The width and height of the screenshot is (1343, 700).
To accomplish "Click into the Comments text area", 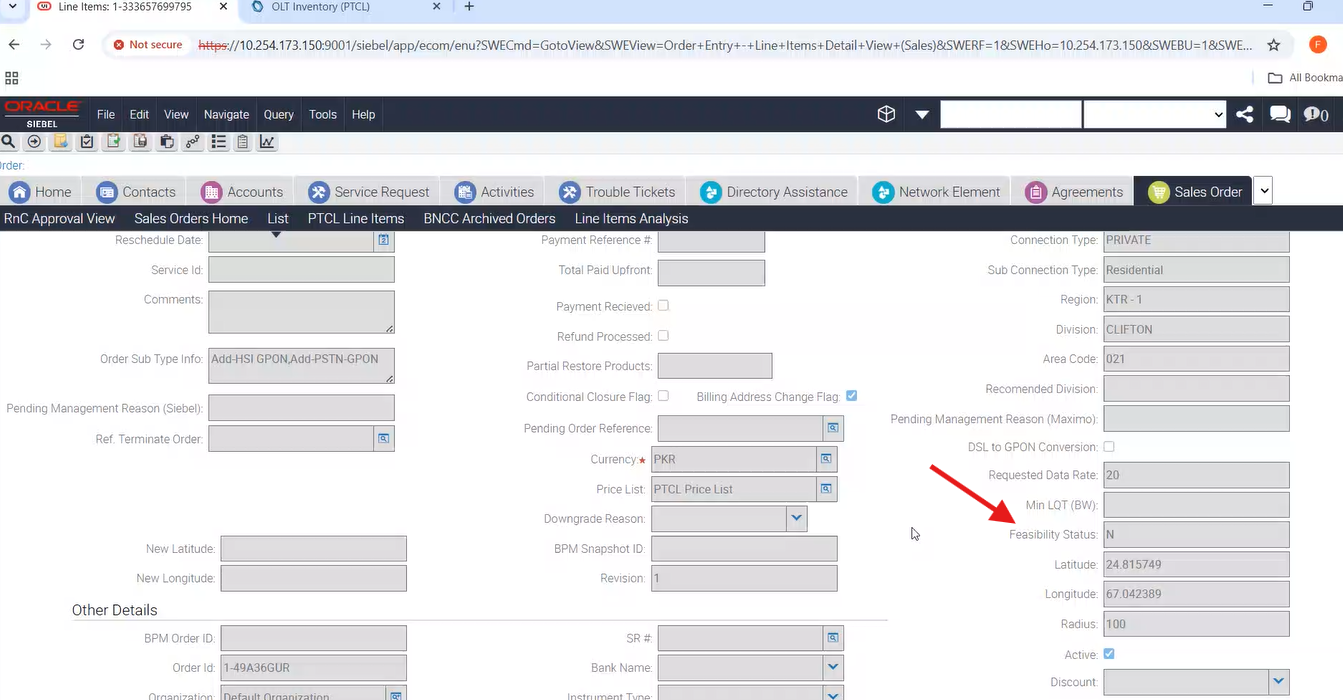I will 301,312.
